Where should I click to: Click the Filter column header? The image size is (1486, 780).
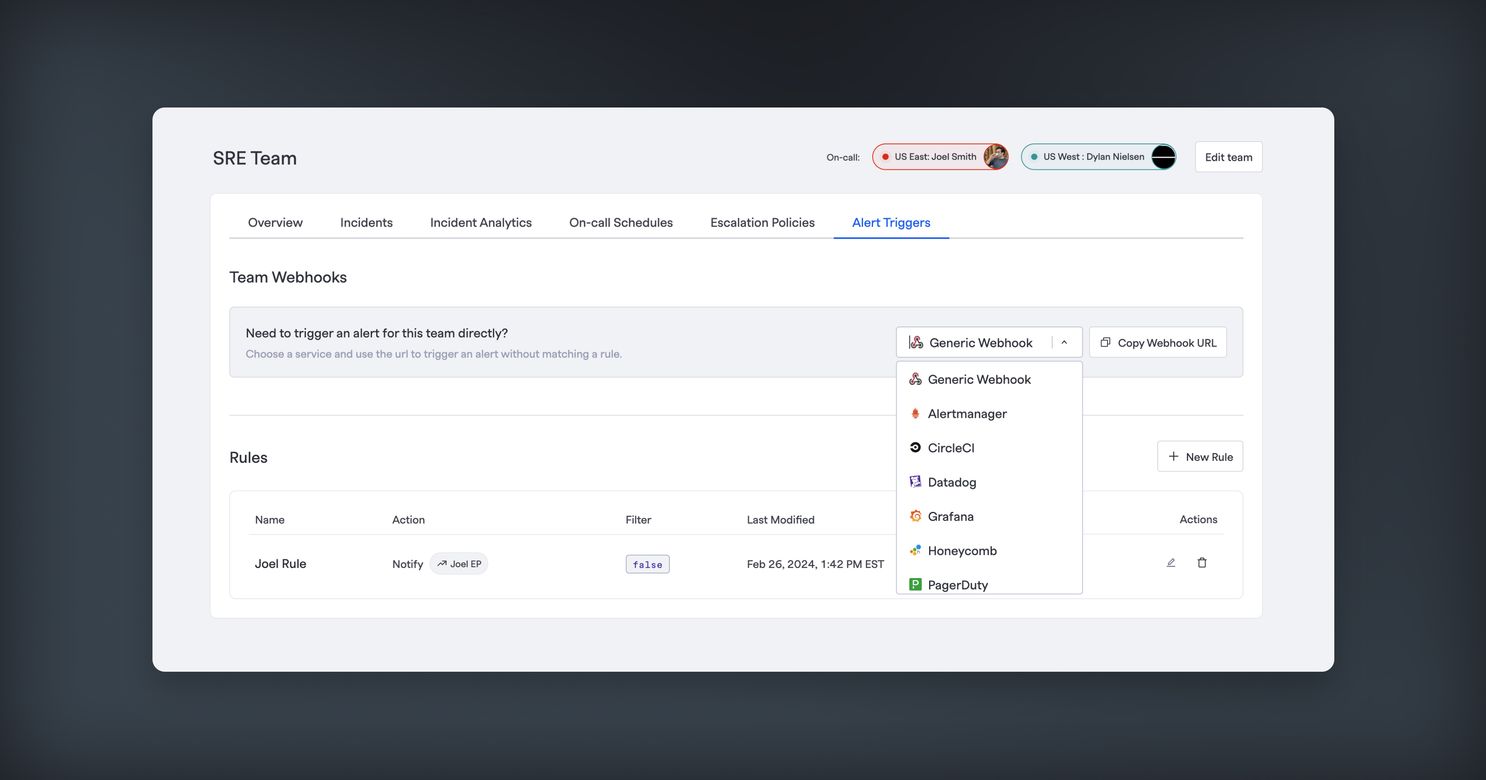pos(638,520)
